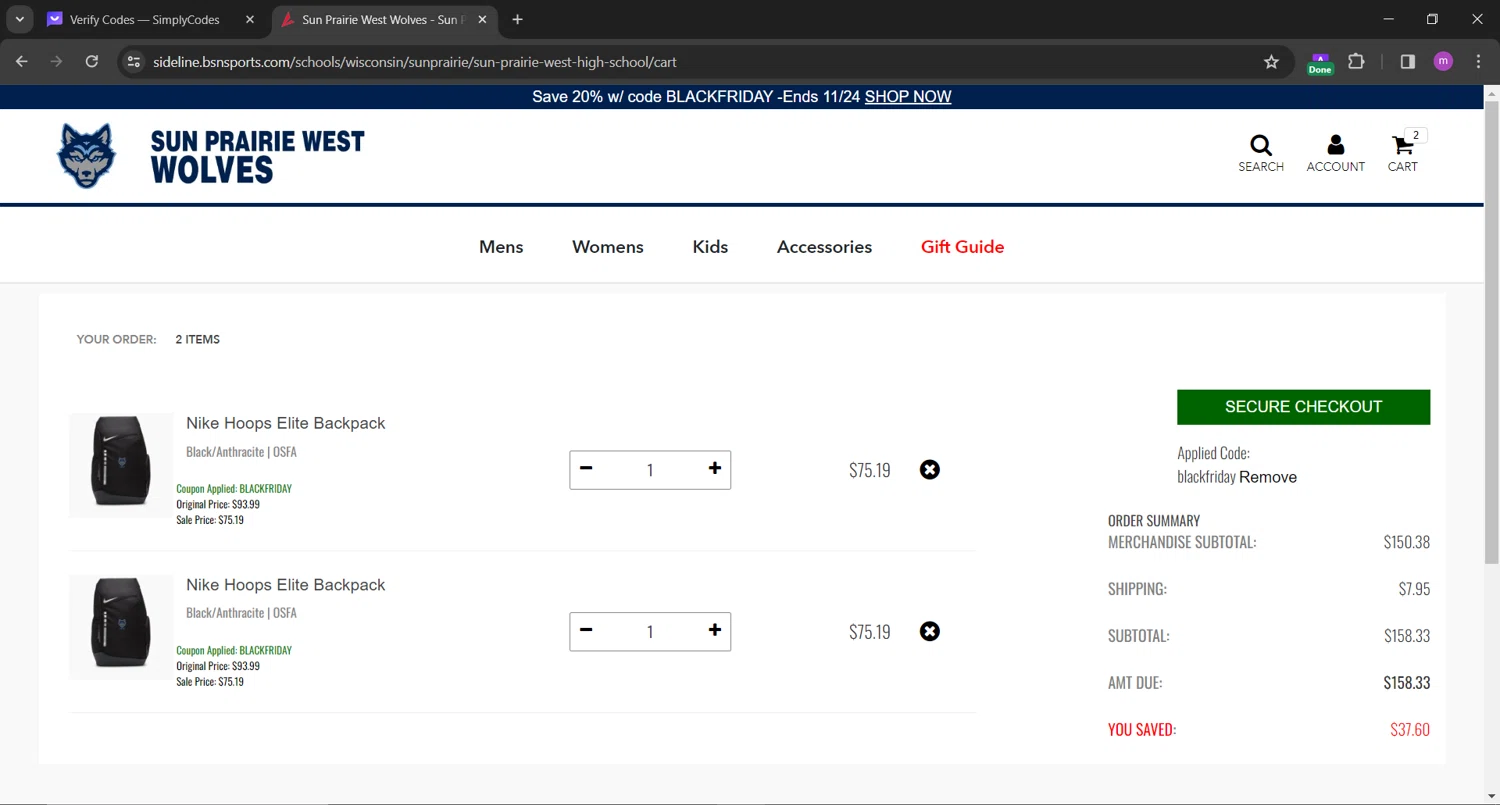Open a new browser tab
The image size is (1500, 805).
[x=517, y=20]
